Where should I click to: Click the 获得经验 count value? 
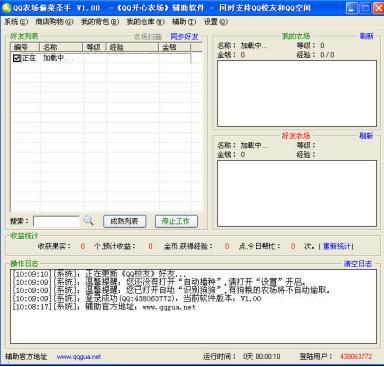tap(227, 246)
